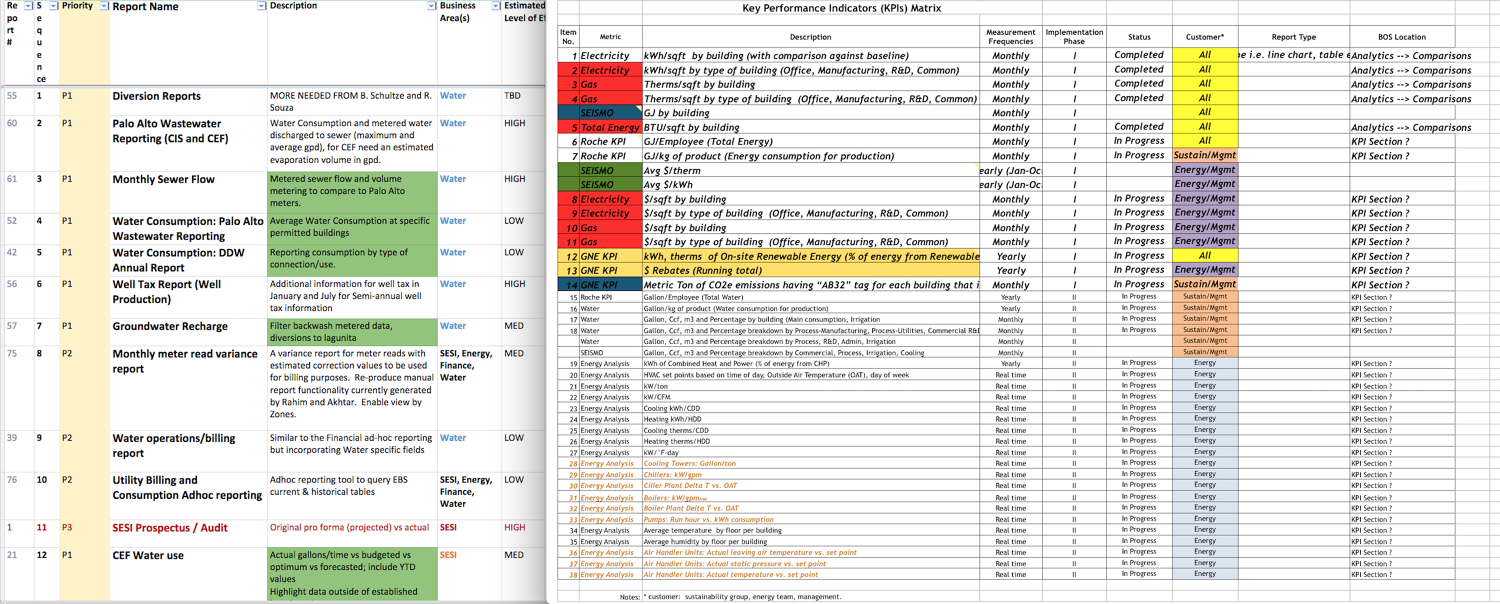The height and width of the screenshot is (604, 1500).
Task: Open the Report Name filter dropdown
Action: [262, 7]
